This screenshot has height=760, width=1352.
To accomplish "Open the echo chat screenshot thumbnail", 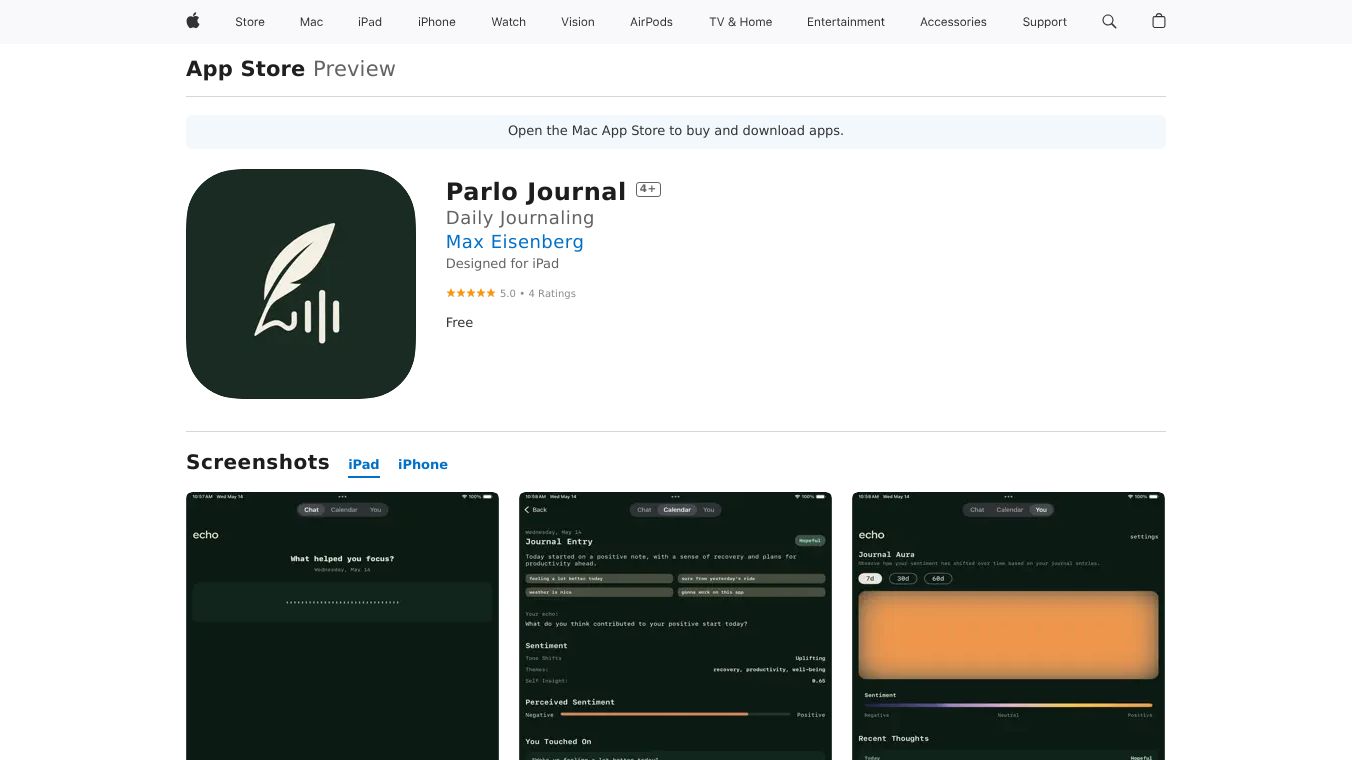I will click(342, 626).
